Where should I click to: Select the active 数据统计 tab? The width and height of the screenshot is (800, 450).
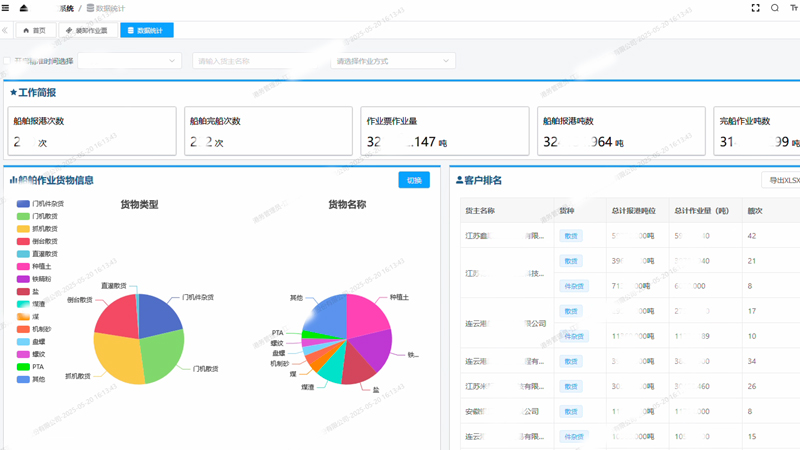click(146, 30)
